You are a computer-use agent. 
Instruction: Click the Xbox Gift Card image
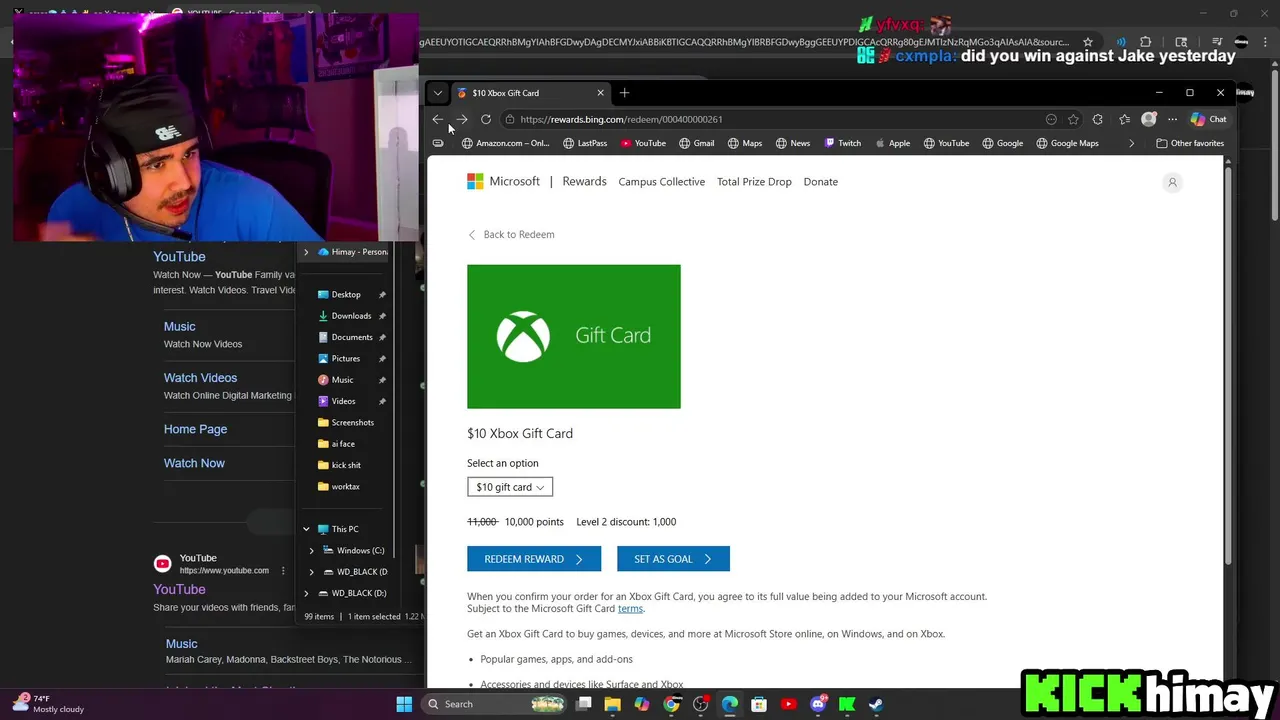pyautogui.click(x=573, y=336)
